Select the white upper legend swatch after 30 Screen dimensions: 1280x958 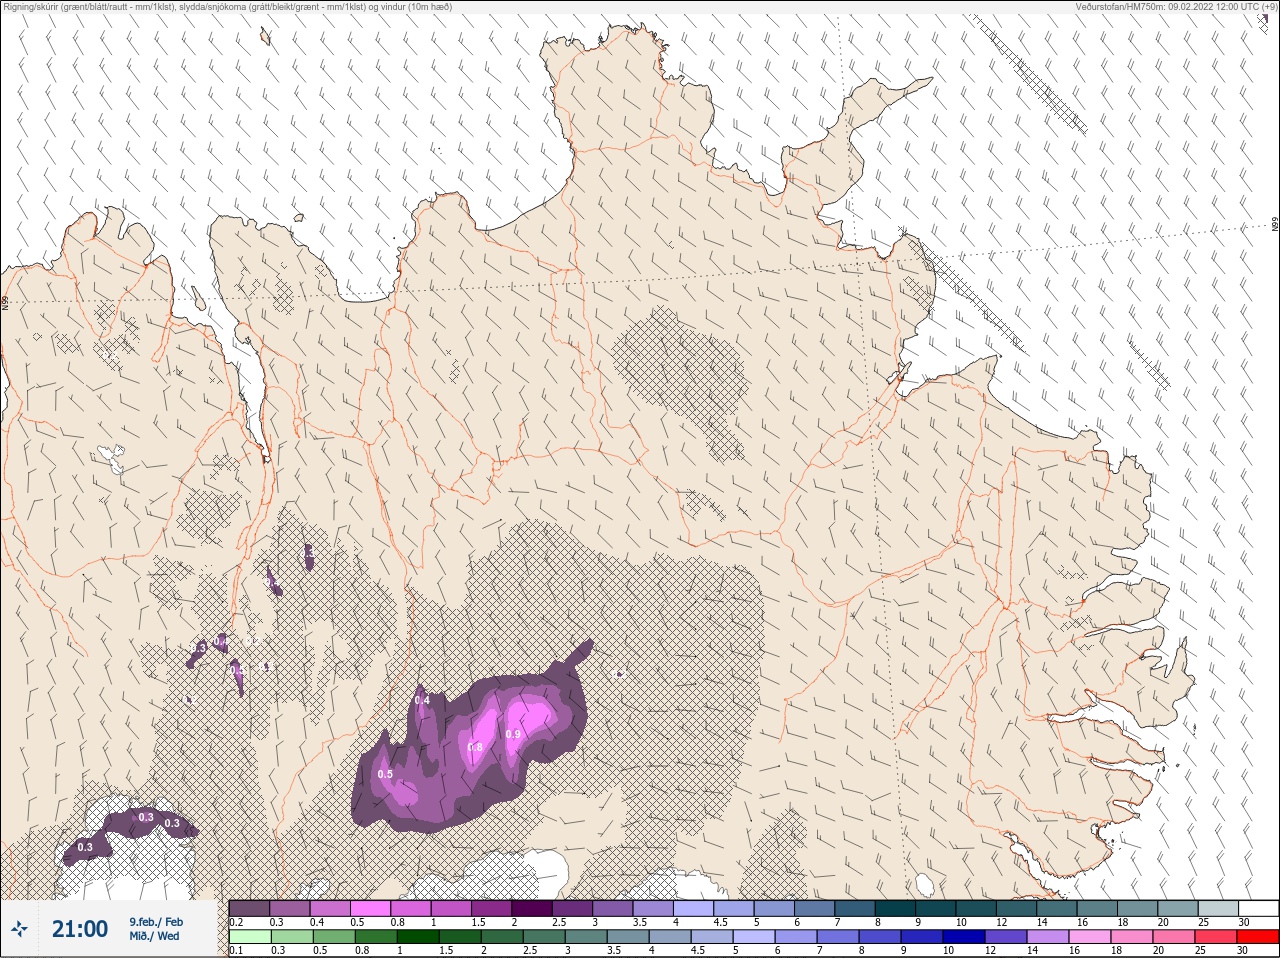point(1258,908)
